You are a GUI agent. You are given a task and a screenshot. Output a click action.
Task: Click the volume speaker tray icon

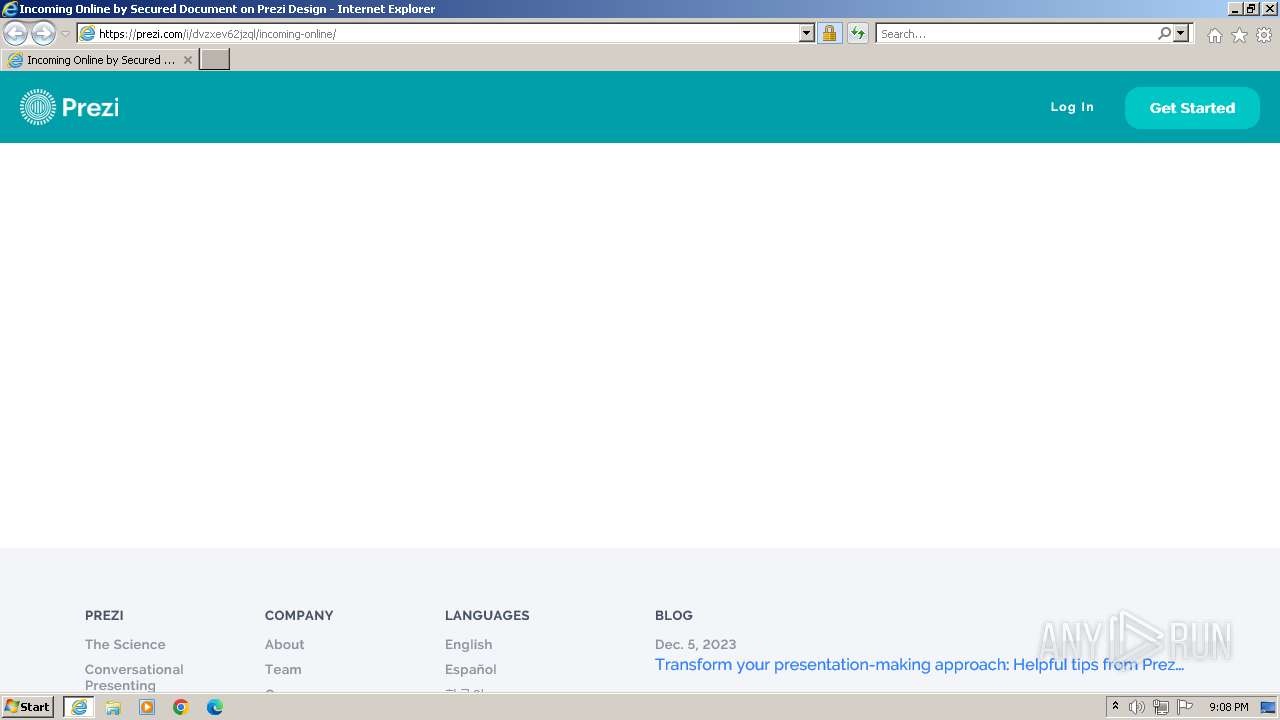[x=1137, y=707]
